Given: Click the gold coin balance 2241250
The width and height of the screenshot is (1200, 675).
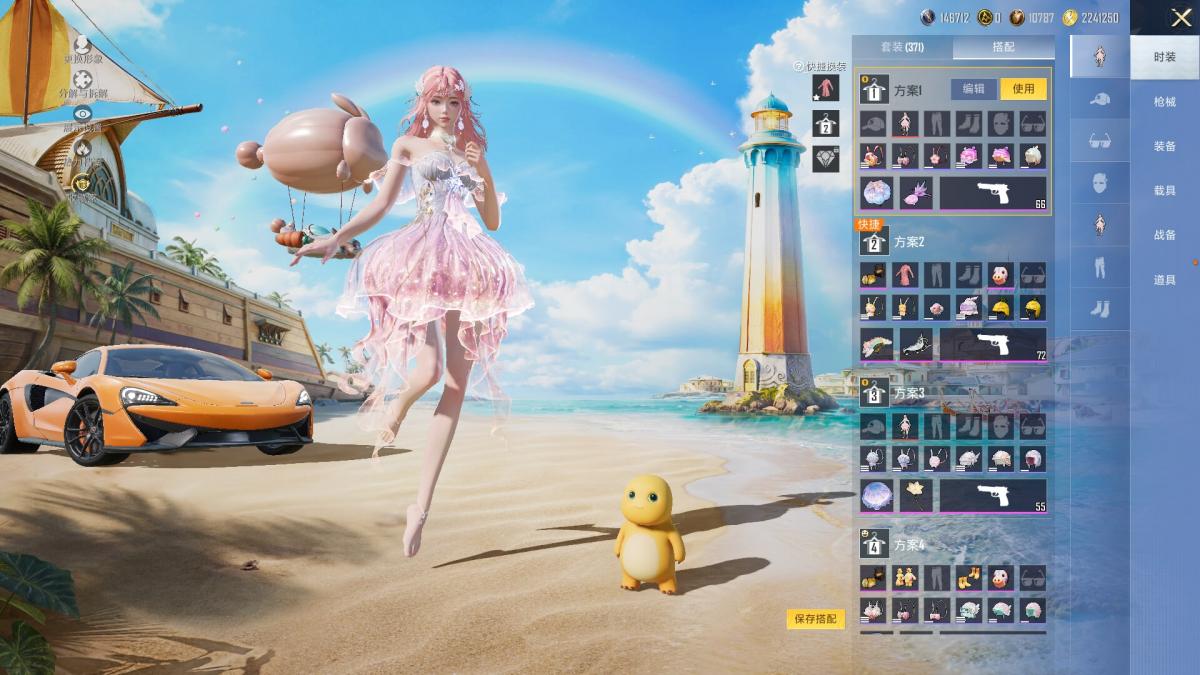Looking at the screenshot, I should click(x=1091, y=17).
